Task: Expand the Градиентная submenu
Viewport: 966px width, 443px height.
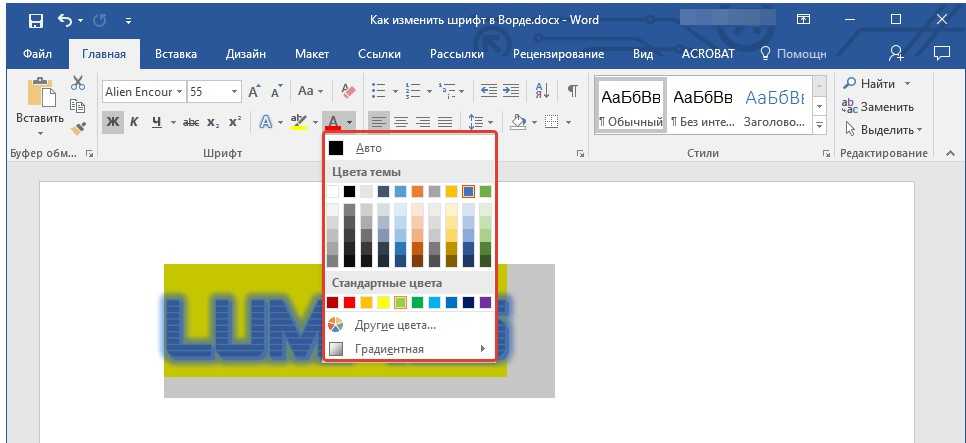Action: tap(410, 349)
